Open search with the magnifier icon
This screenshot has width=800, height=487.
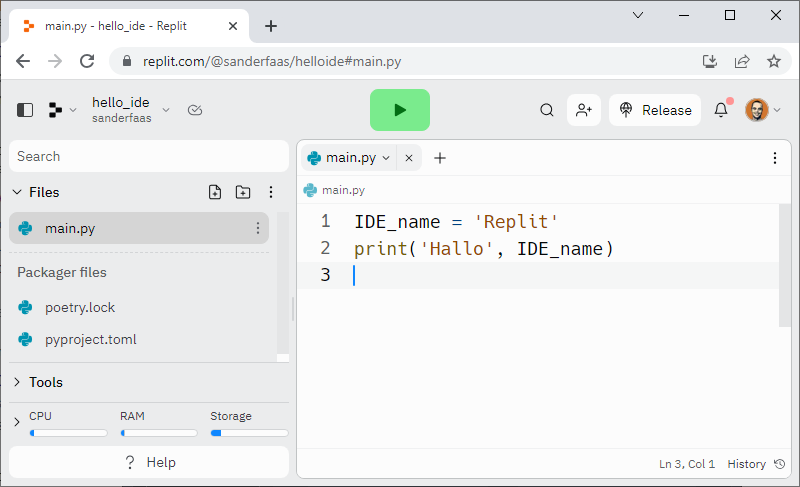[546, 110]
